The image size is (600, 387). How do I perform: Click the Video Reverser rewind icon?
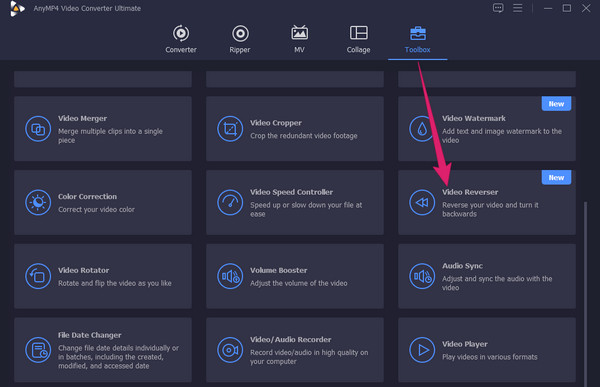tap(422, 202)
